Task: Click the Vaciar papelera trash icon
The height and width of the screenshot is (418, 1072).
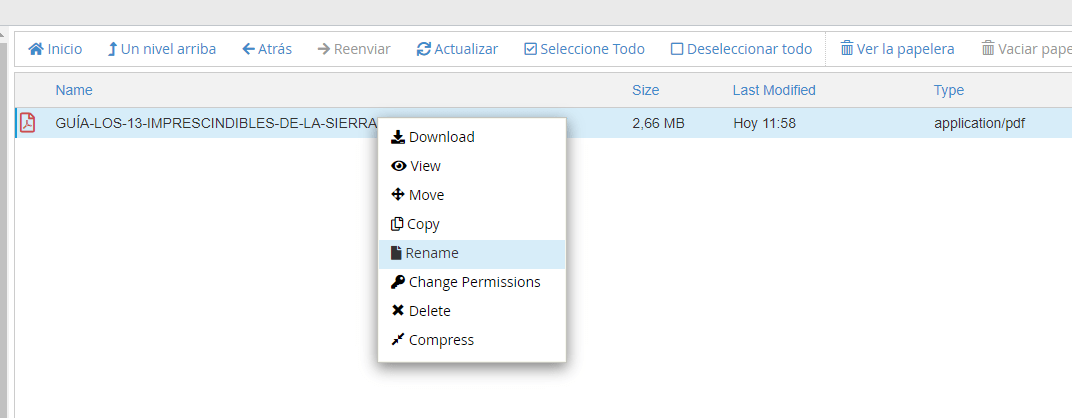Action: click(x=988, y=49)
